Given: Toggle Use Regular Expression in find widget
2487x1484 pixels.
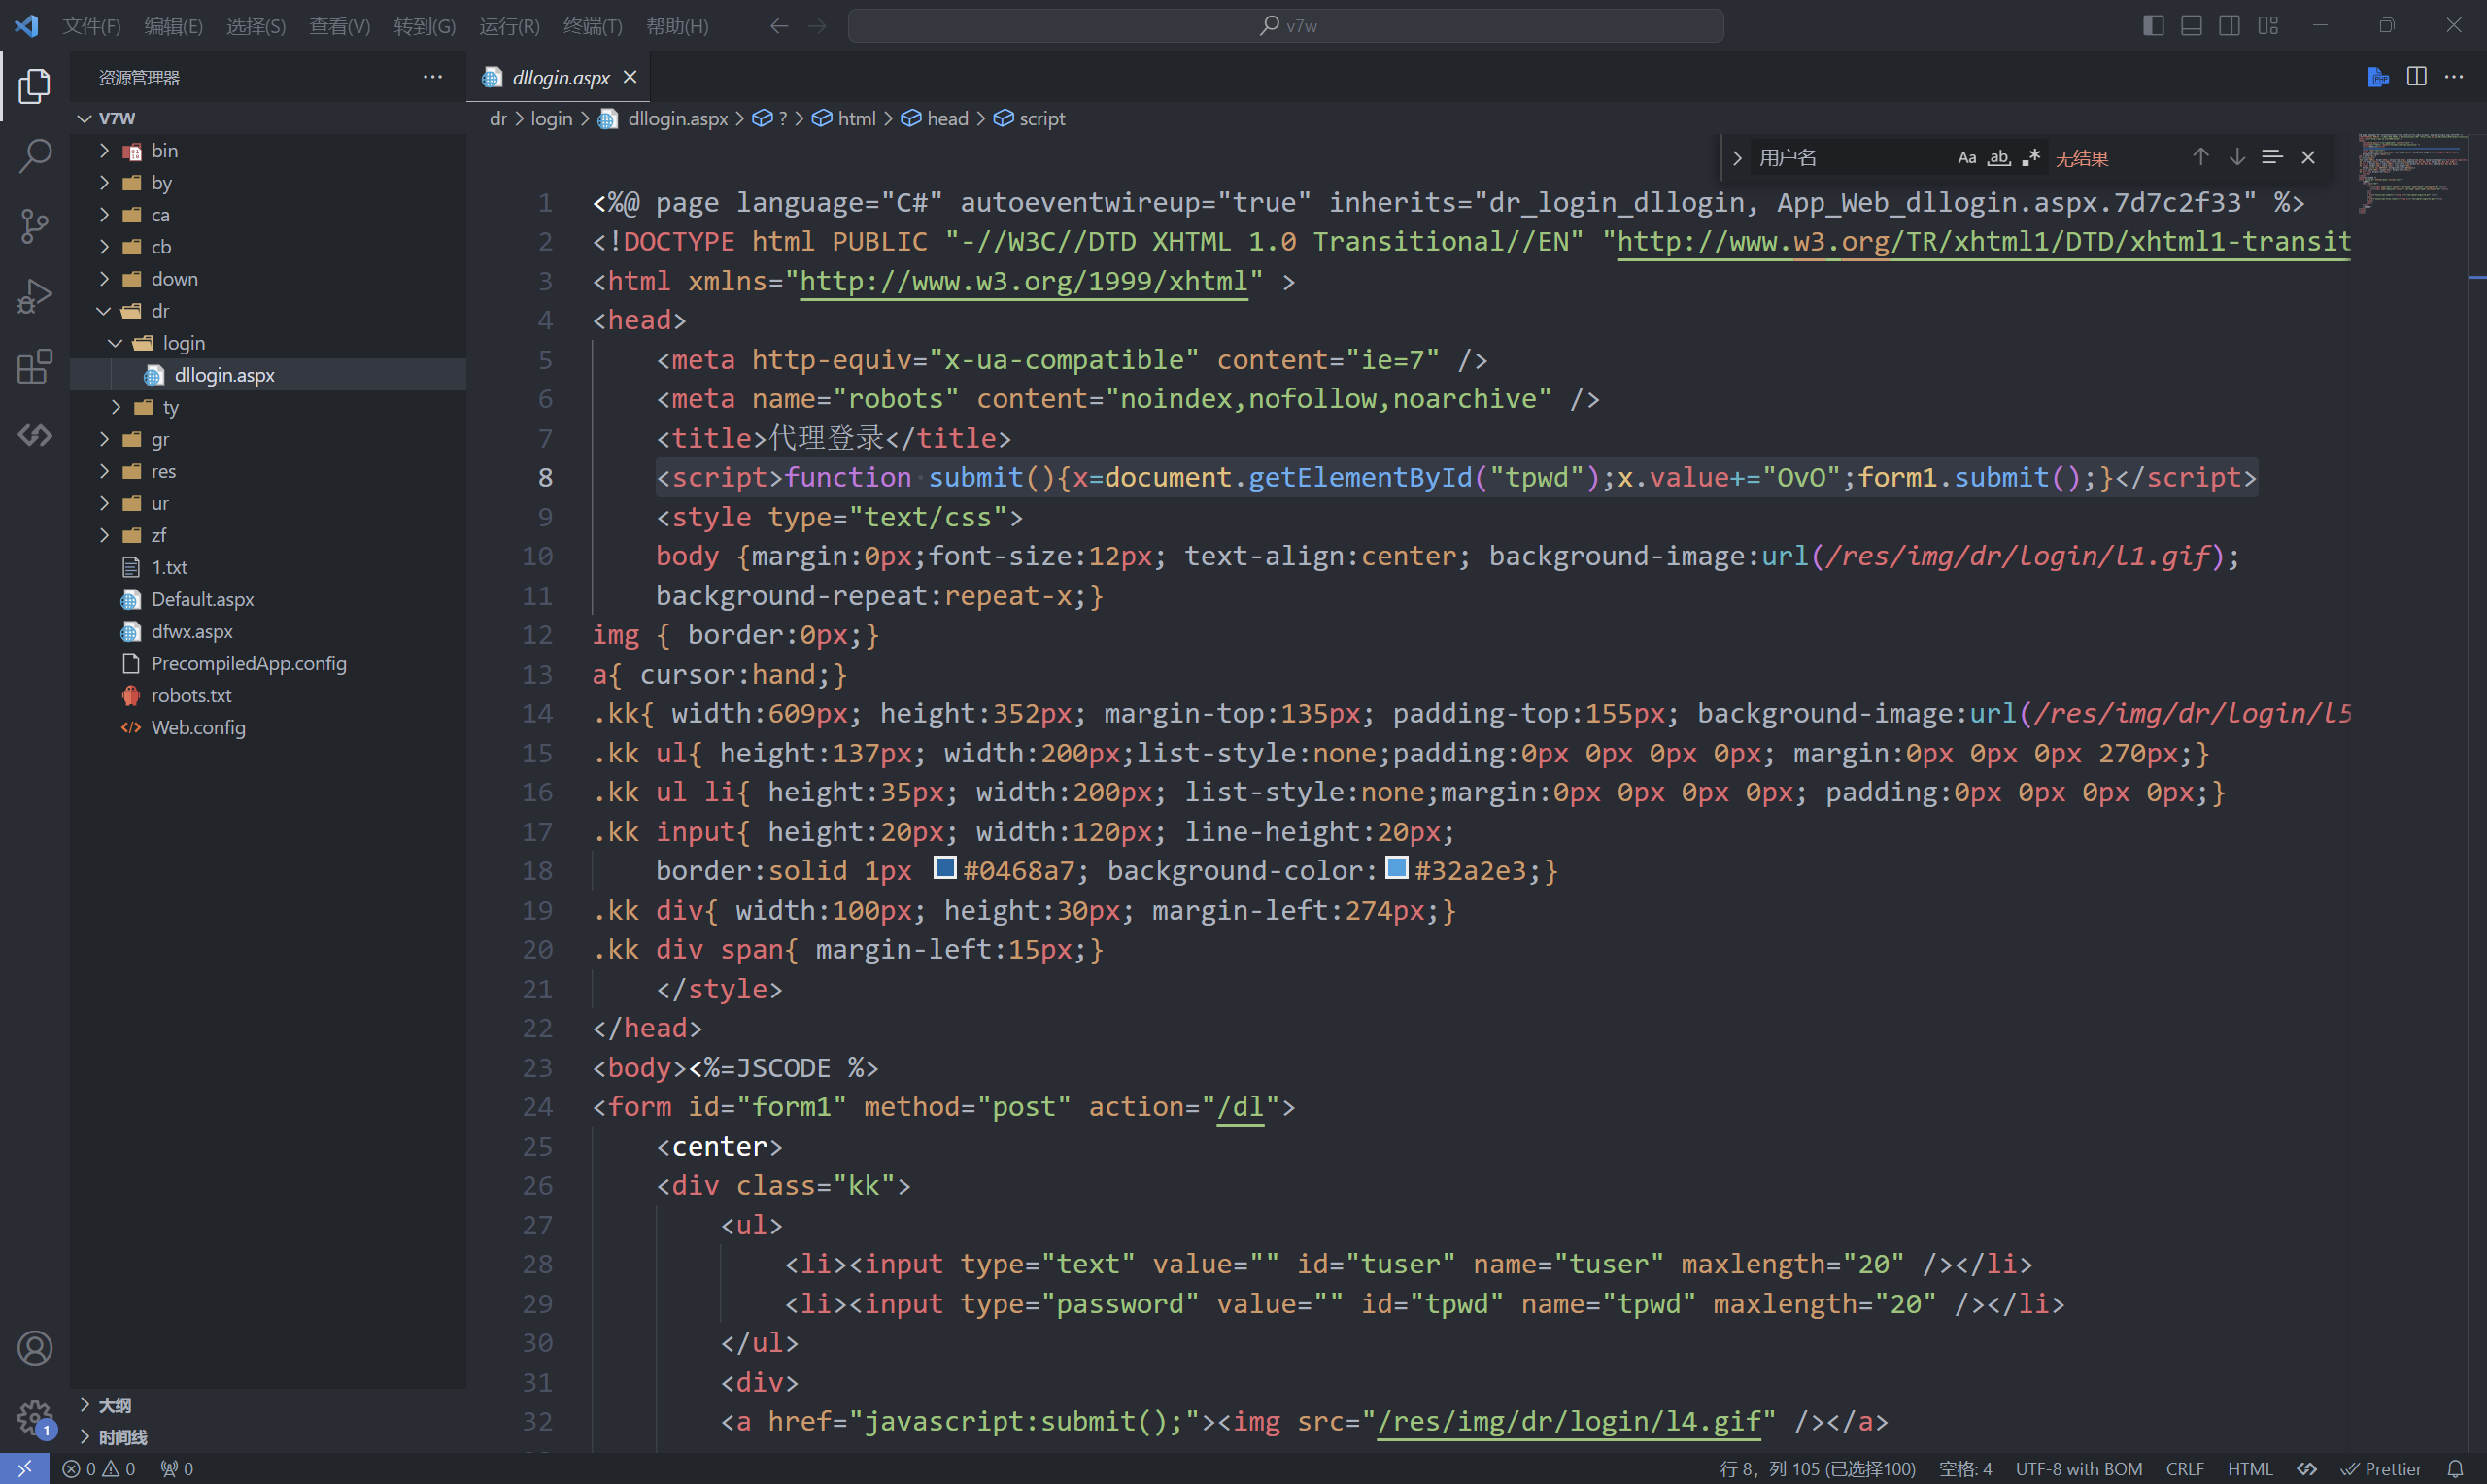Looking at the screenshot, I should tap(2030, 157).
